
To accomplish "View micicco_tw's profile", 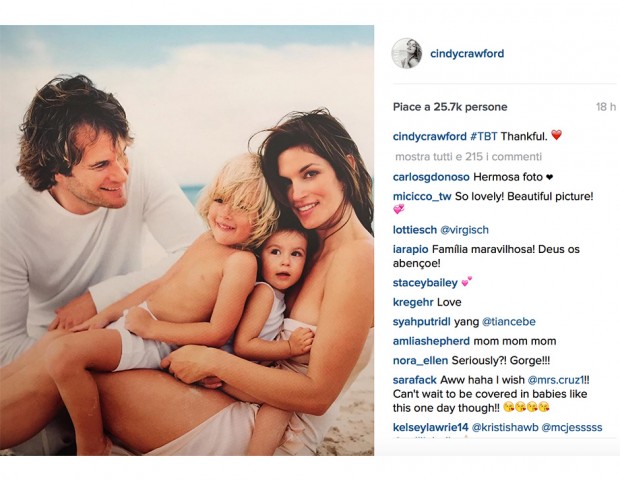I will tap(422, 196).
